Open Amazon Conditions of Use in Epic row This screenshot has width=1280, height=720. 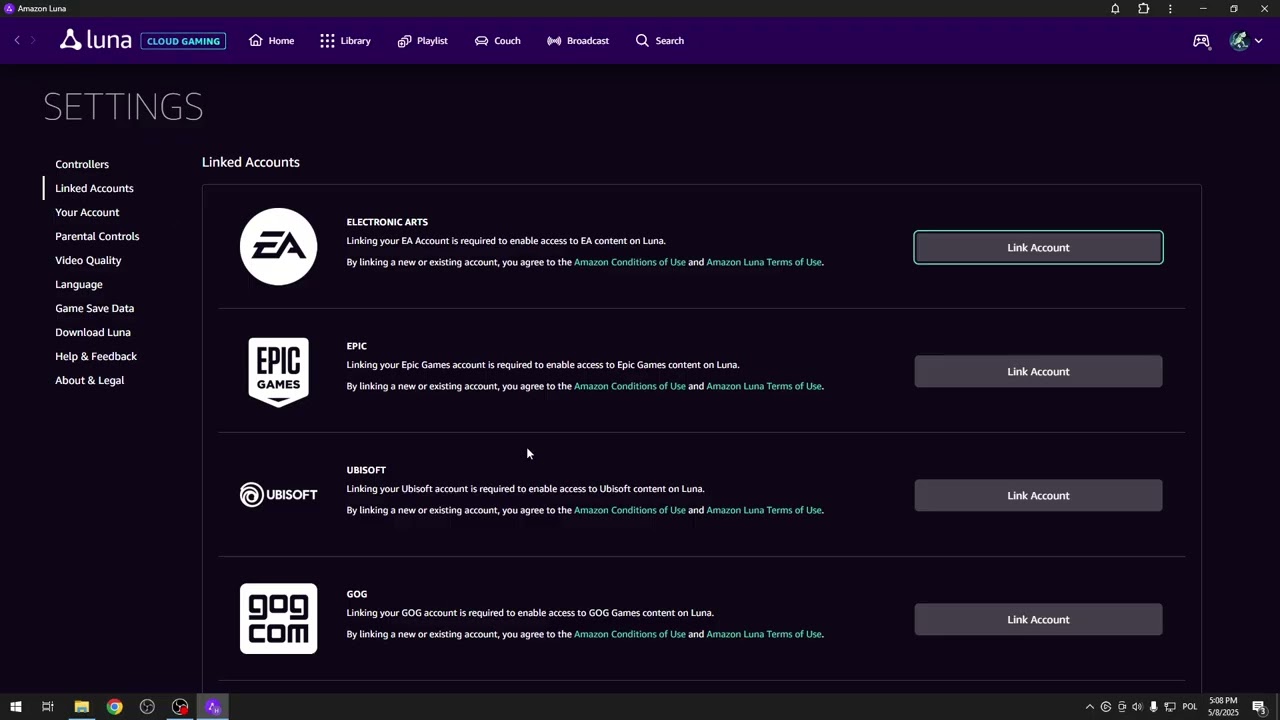pyautogui.click(x=630, y=386)
